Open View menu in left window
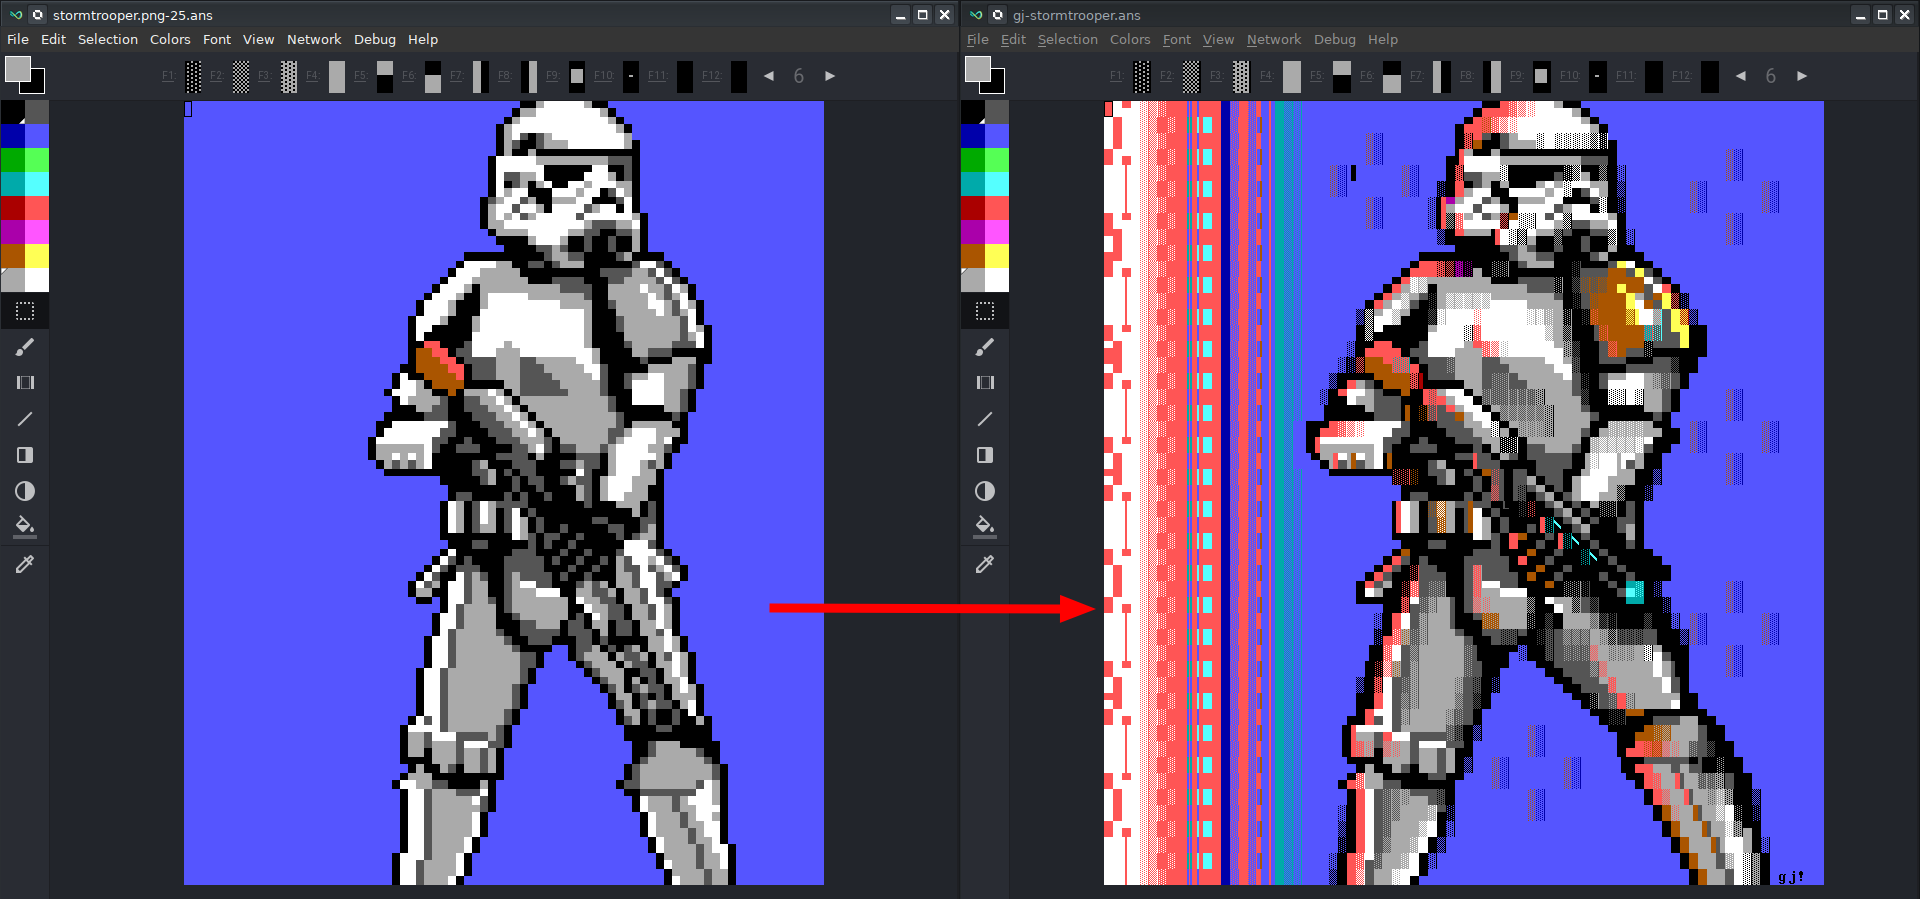The width and height of the screenshot is (1920, 899). coord(258,39)
